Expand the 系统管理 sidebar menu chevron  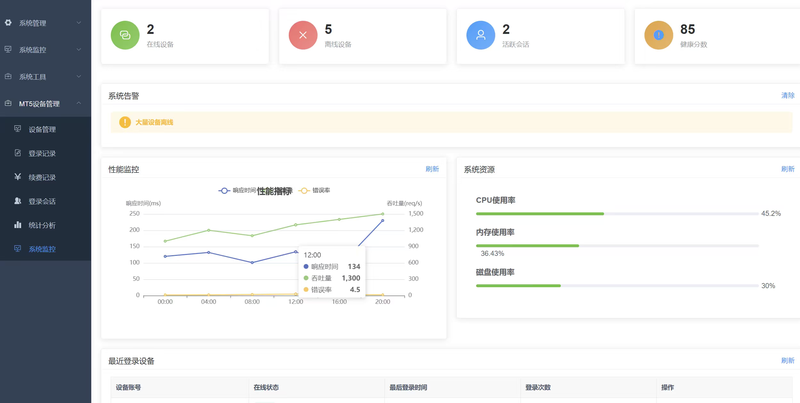(x=79, y=23)
